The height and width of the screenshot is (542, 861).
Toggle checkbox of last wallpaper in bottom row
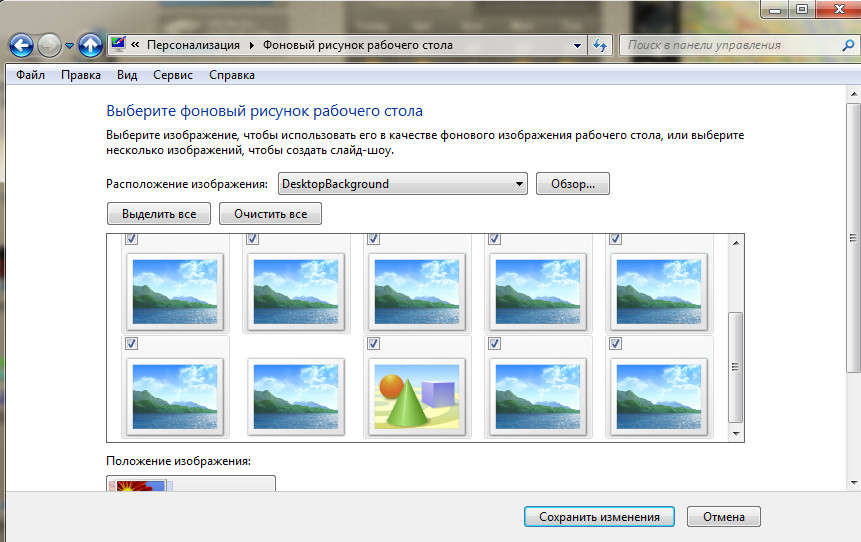(x=615, y=343)
